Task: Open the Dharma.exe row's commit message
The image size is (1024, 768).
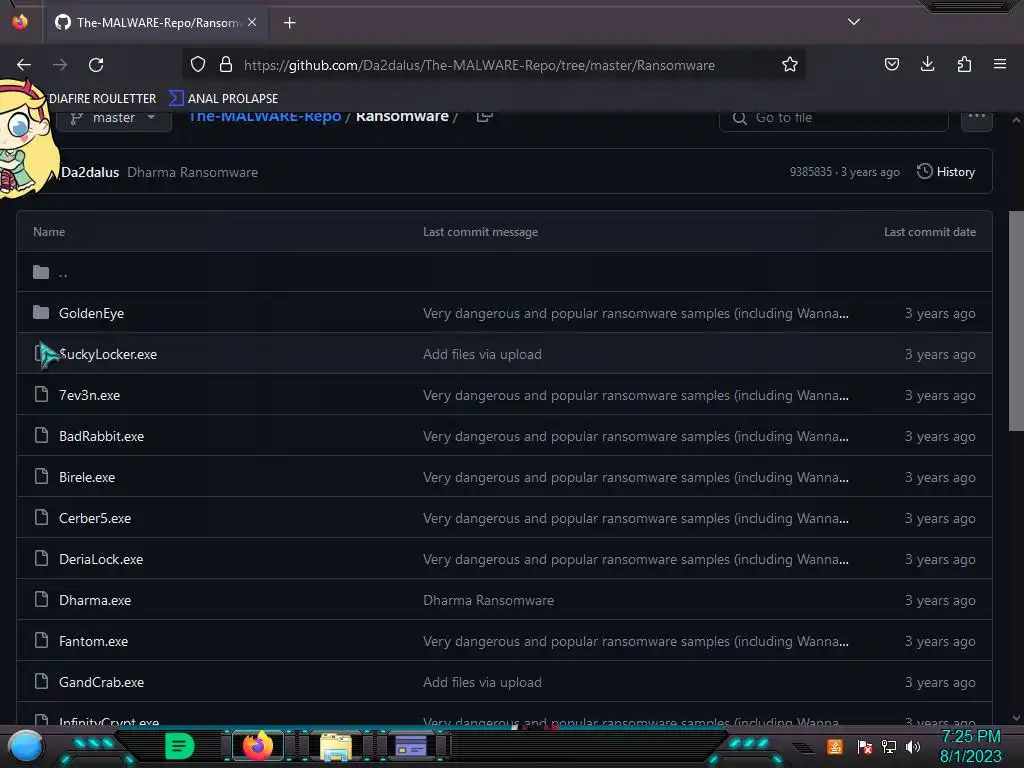Action: [488, 601]
